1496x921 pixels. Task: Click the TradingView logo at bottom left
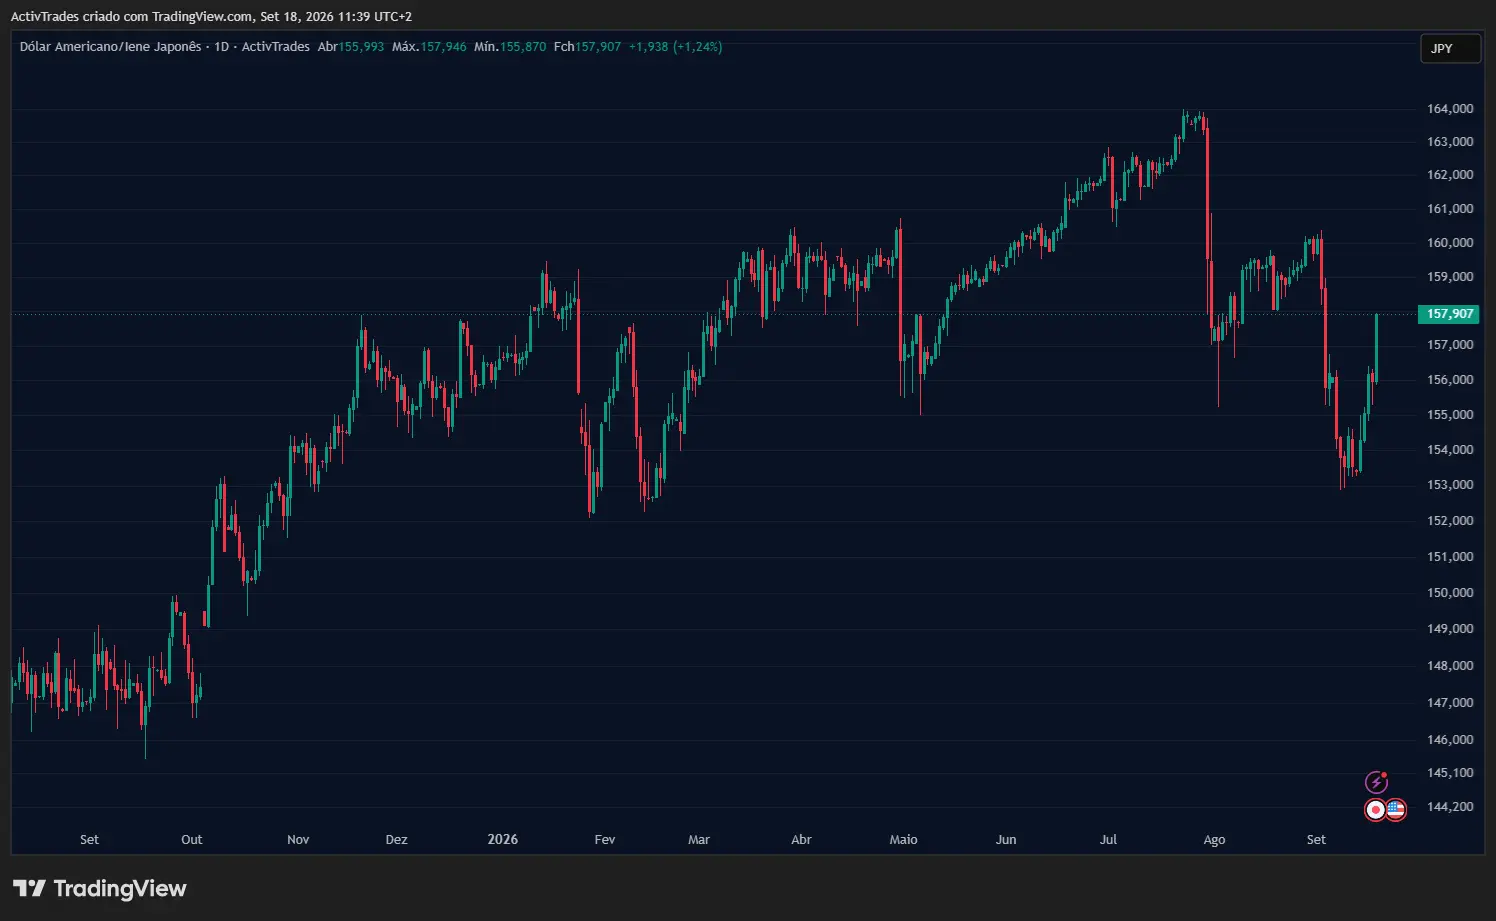[99, 888]
